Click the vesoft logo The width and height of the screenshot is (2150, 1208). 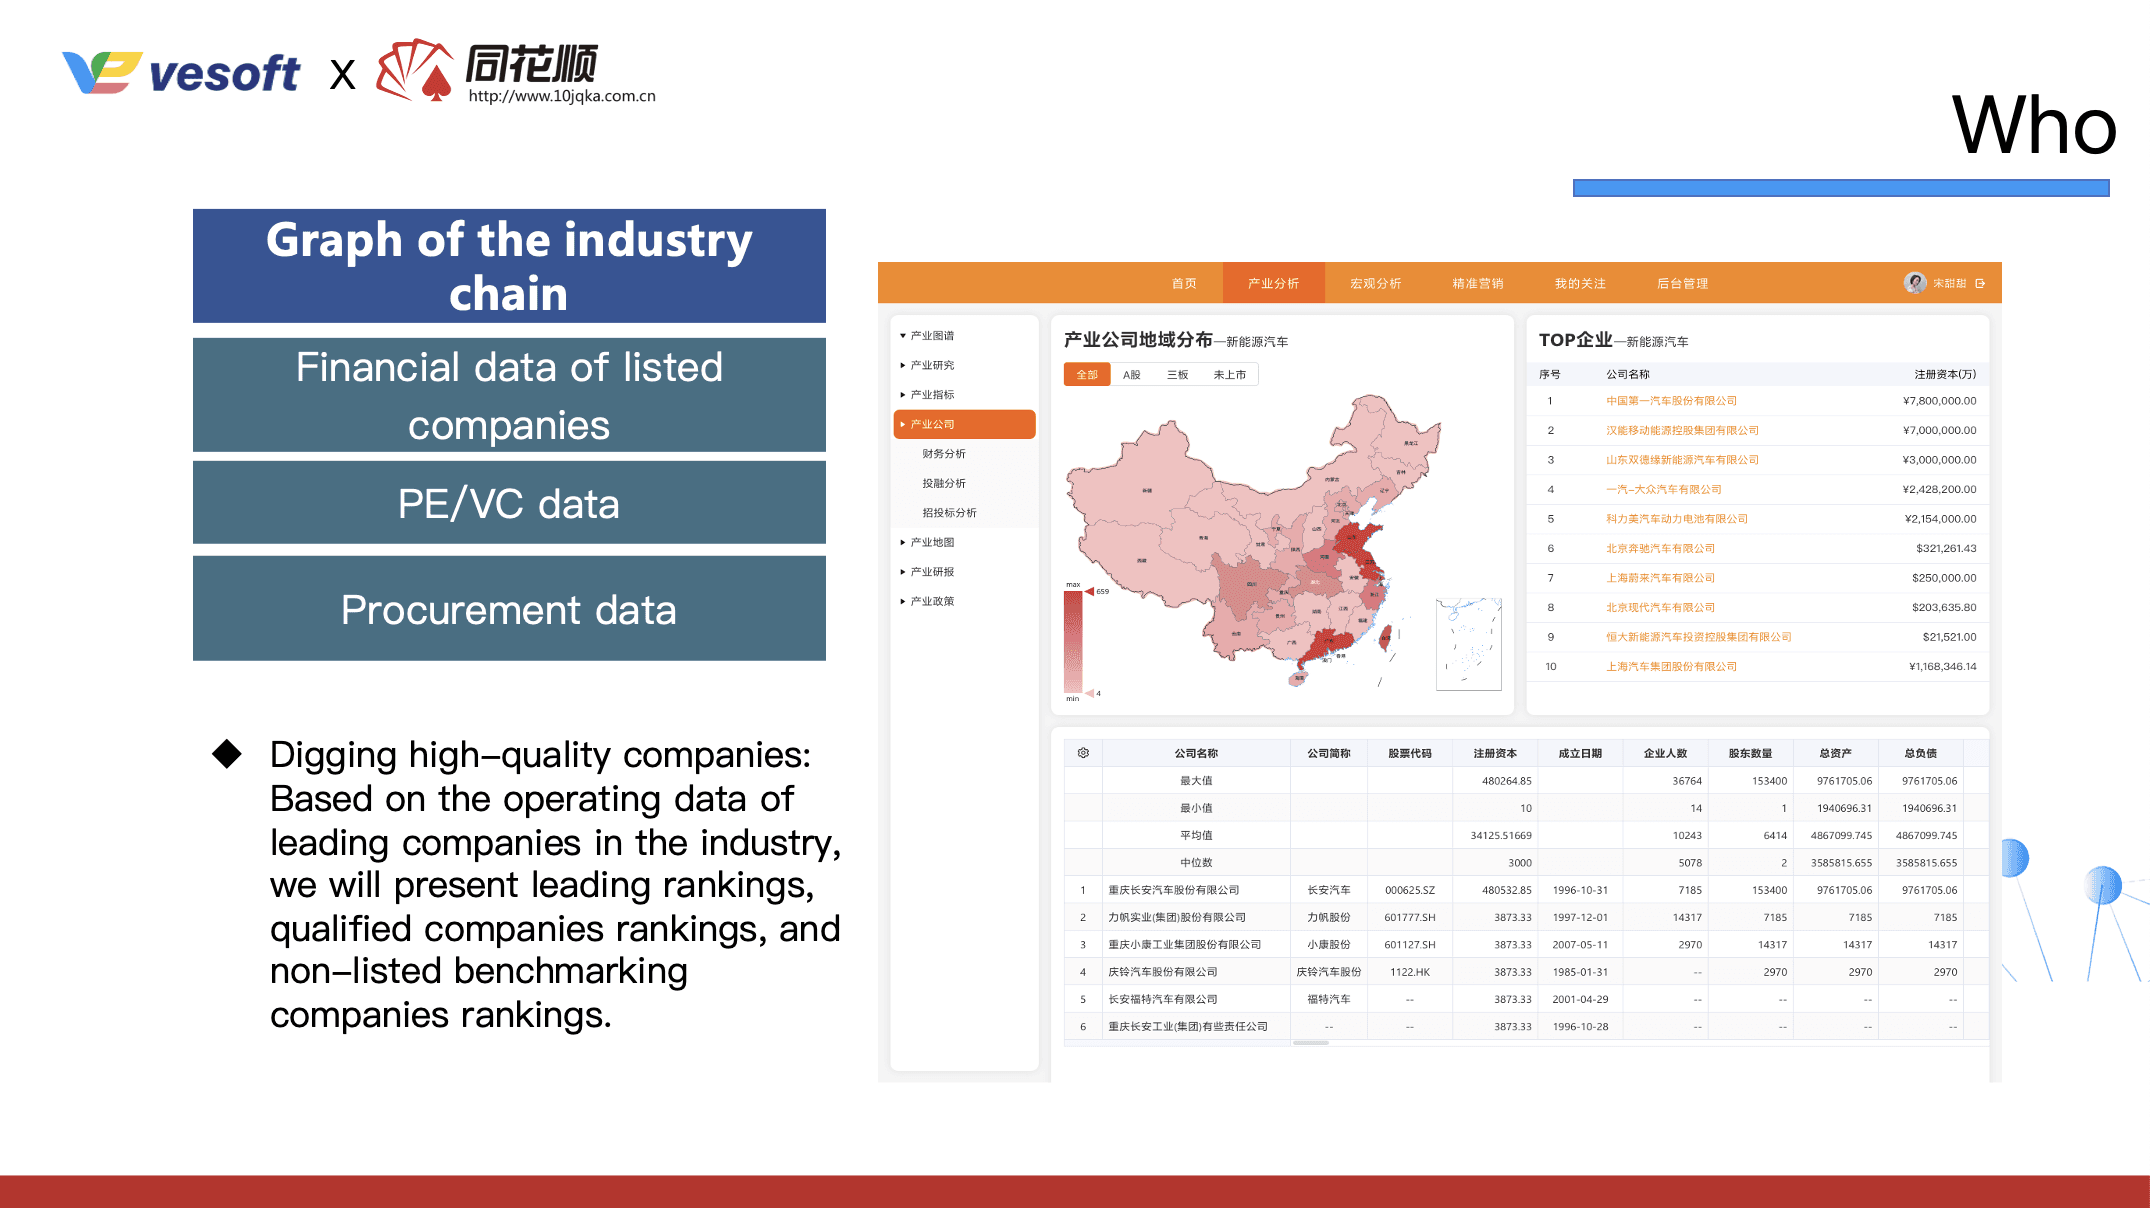tap(182, 73)
